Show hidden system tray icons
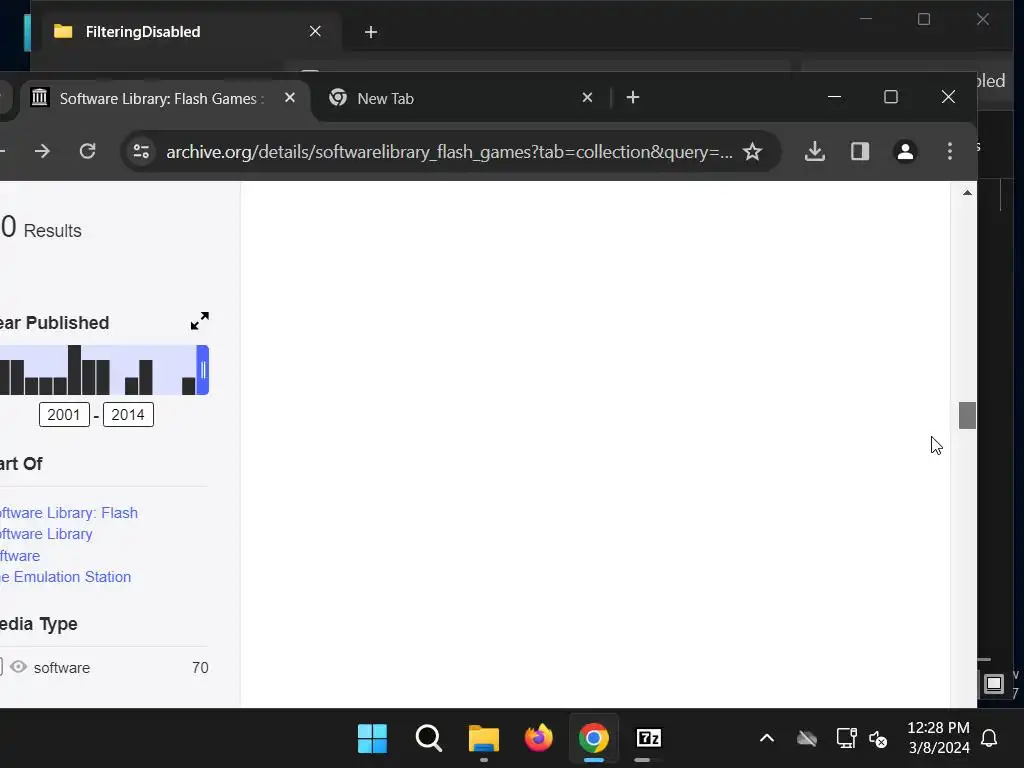1024x768 pixels. coord(767,739)
